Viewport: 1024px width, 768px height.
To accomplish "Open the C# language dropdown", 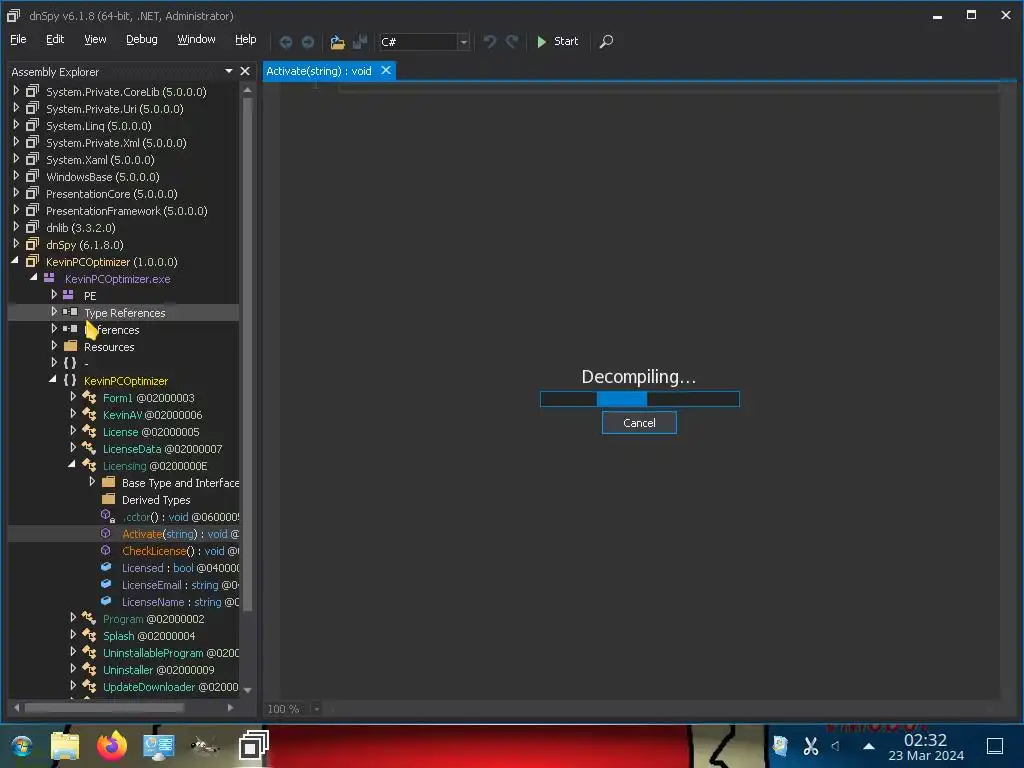I will click(x=464, y=42).
